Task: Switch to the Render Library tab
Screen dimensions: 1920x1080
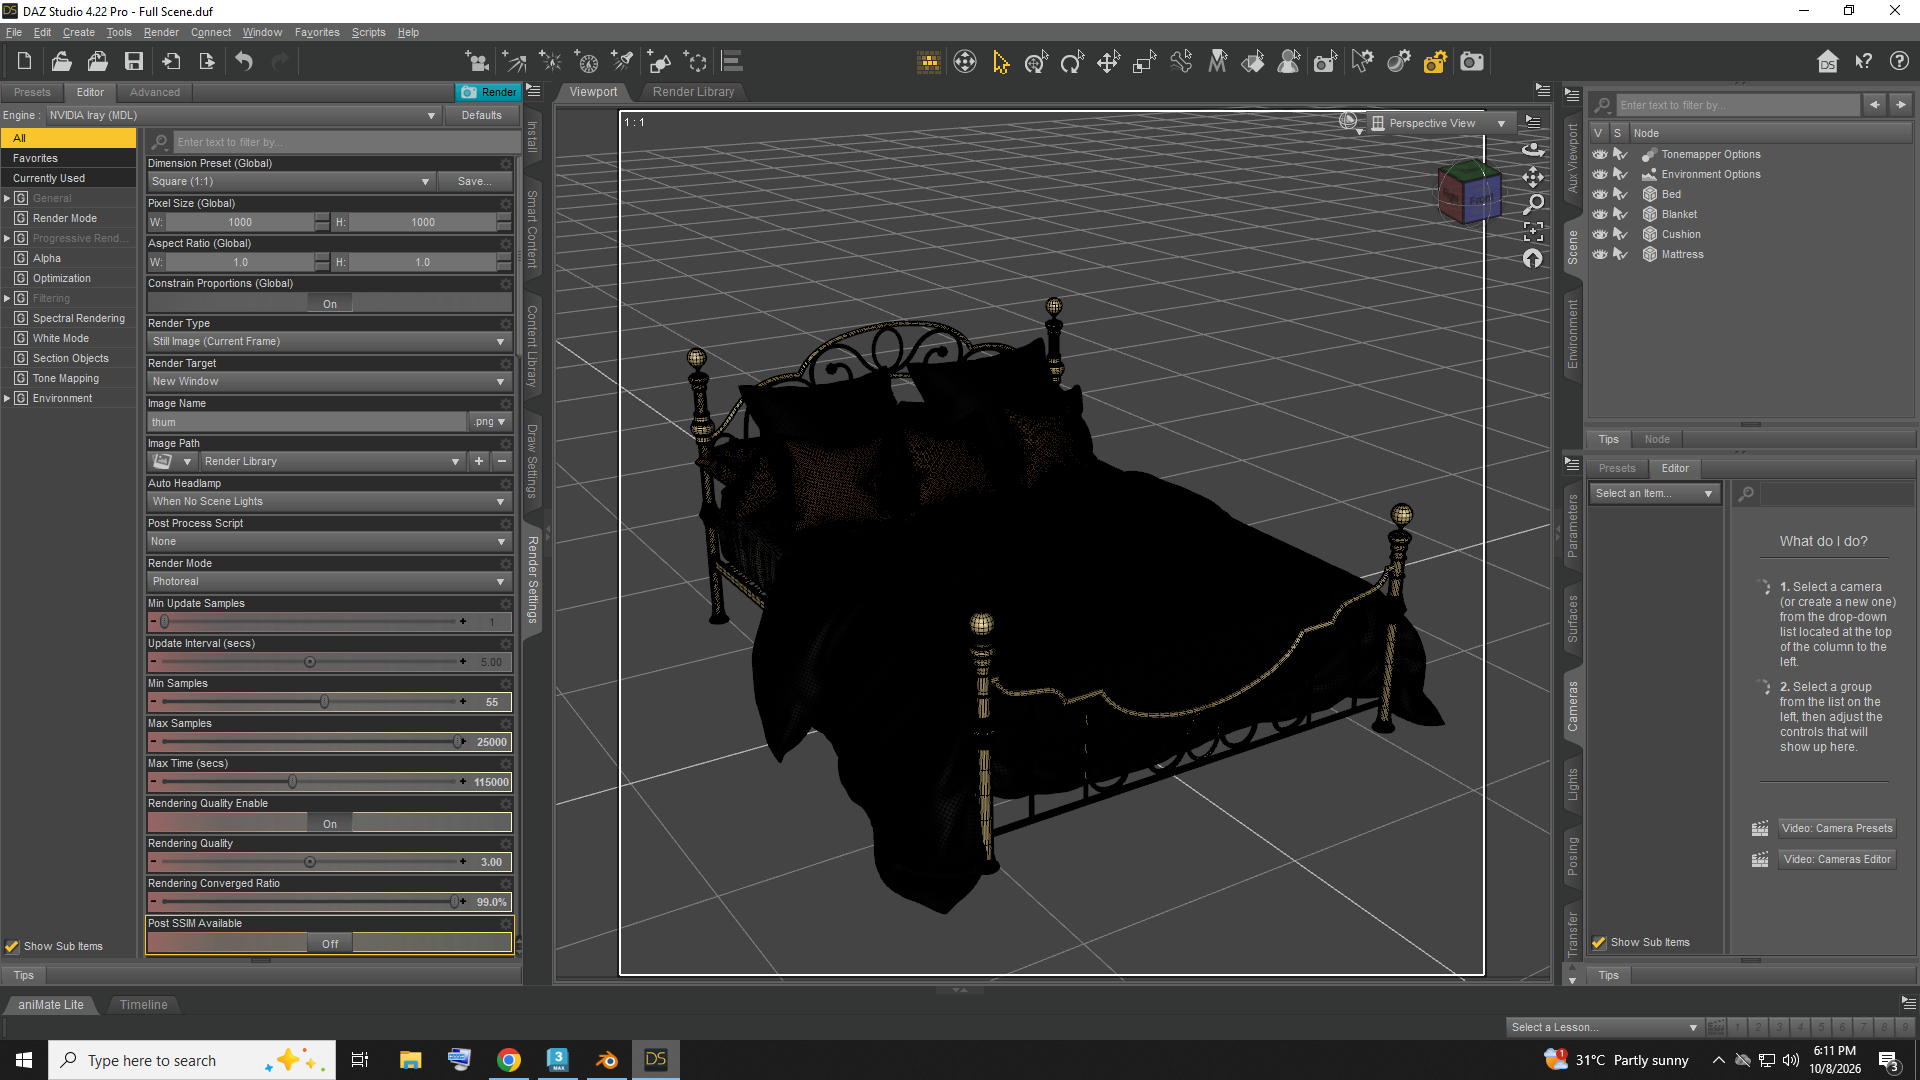Action: tap(693, 91)
